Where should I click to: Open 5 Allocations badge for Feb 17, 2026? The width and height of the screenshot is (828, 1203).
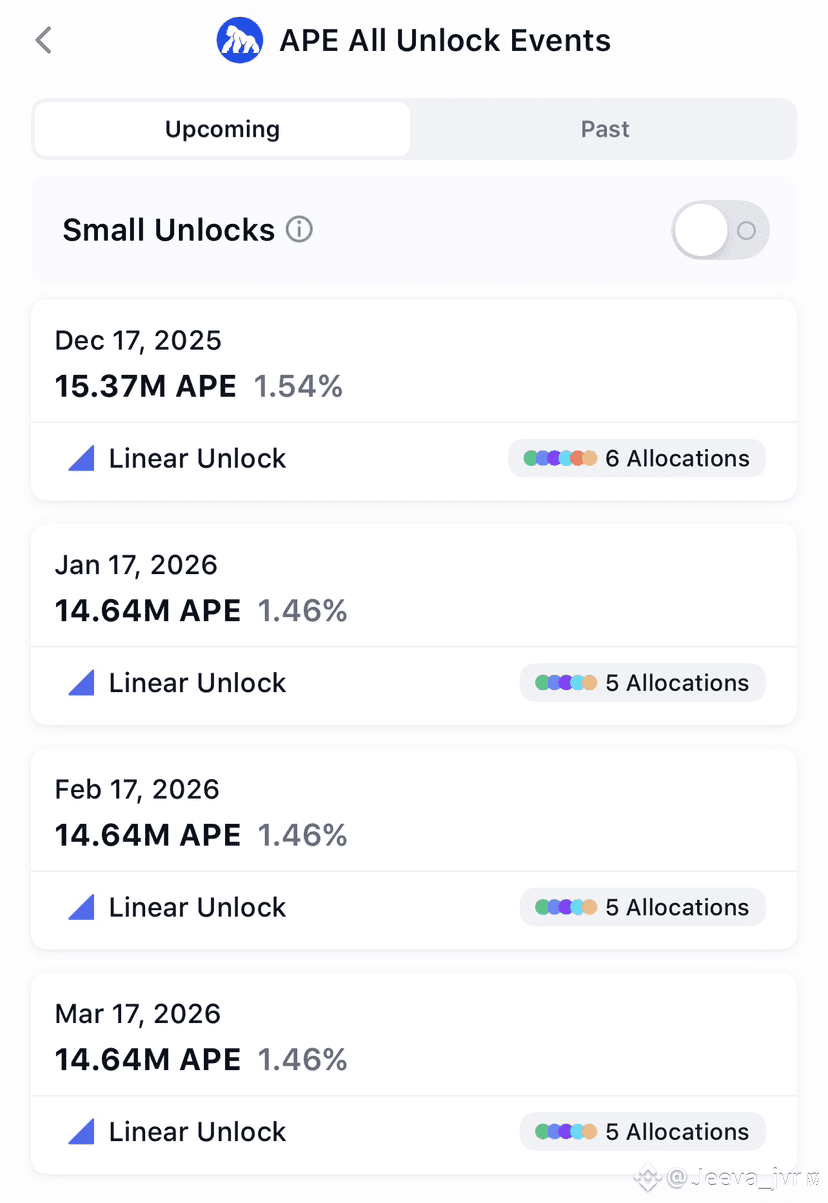(643, 908)
